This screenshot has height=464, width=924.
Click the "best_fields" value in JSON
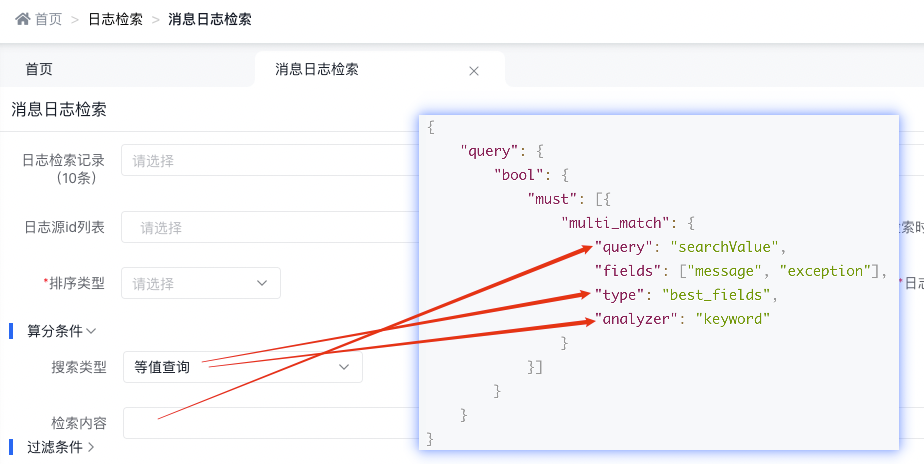(716, 294)
